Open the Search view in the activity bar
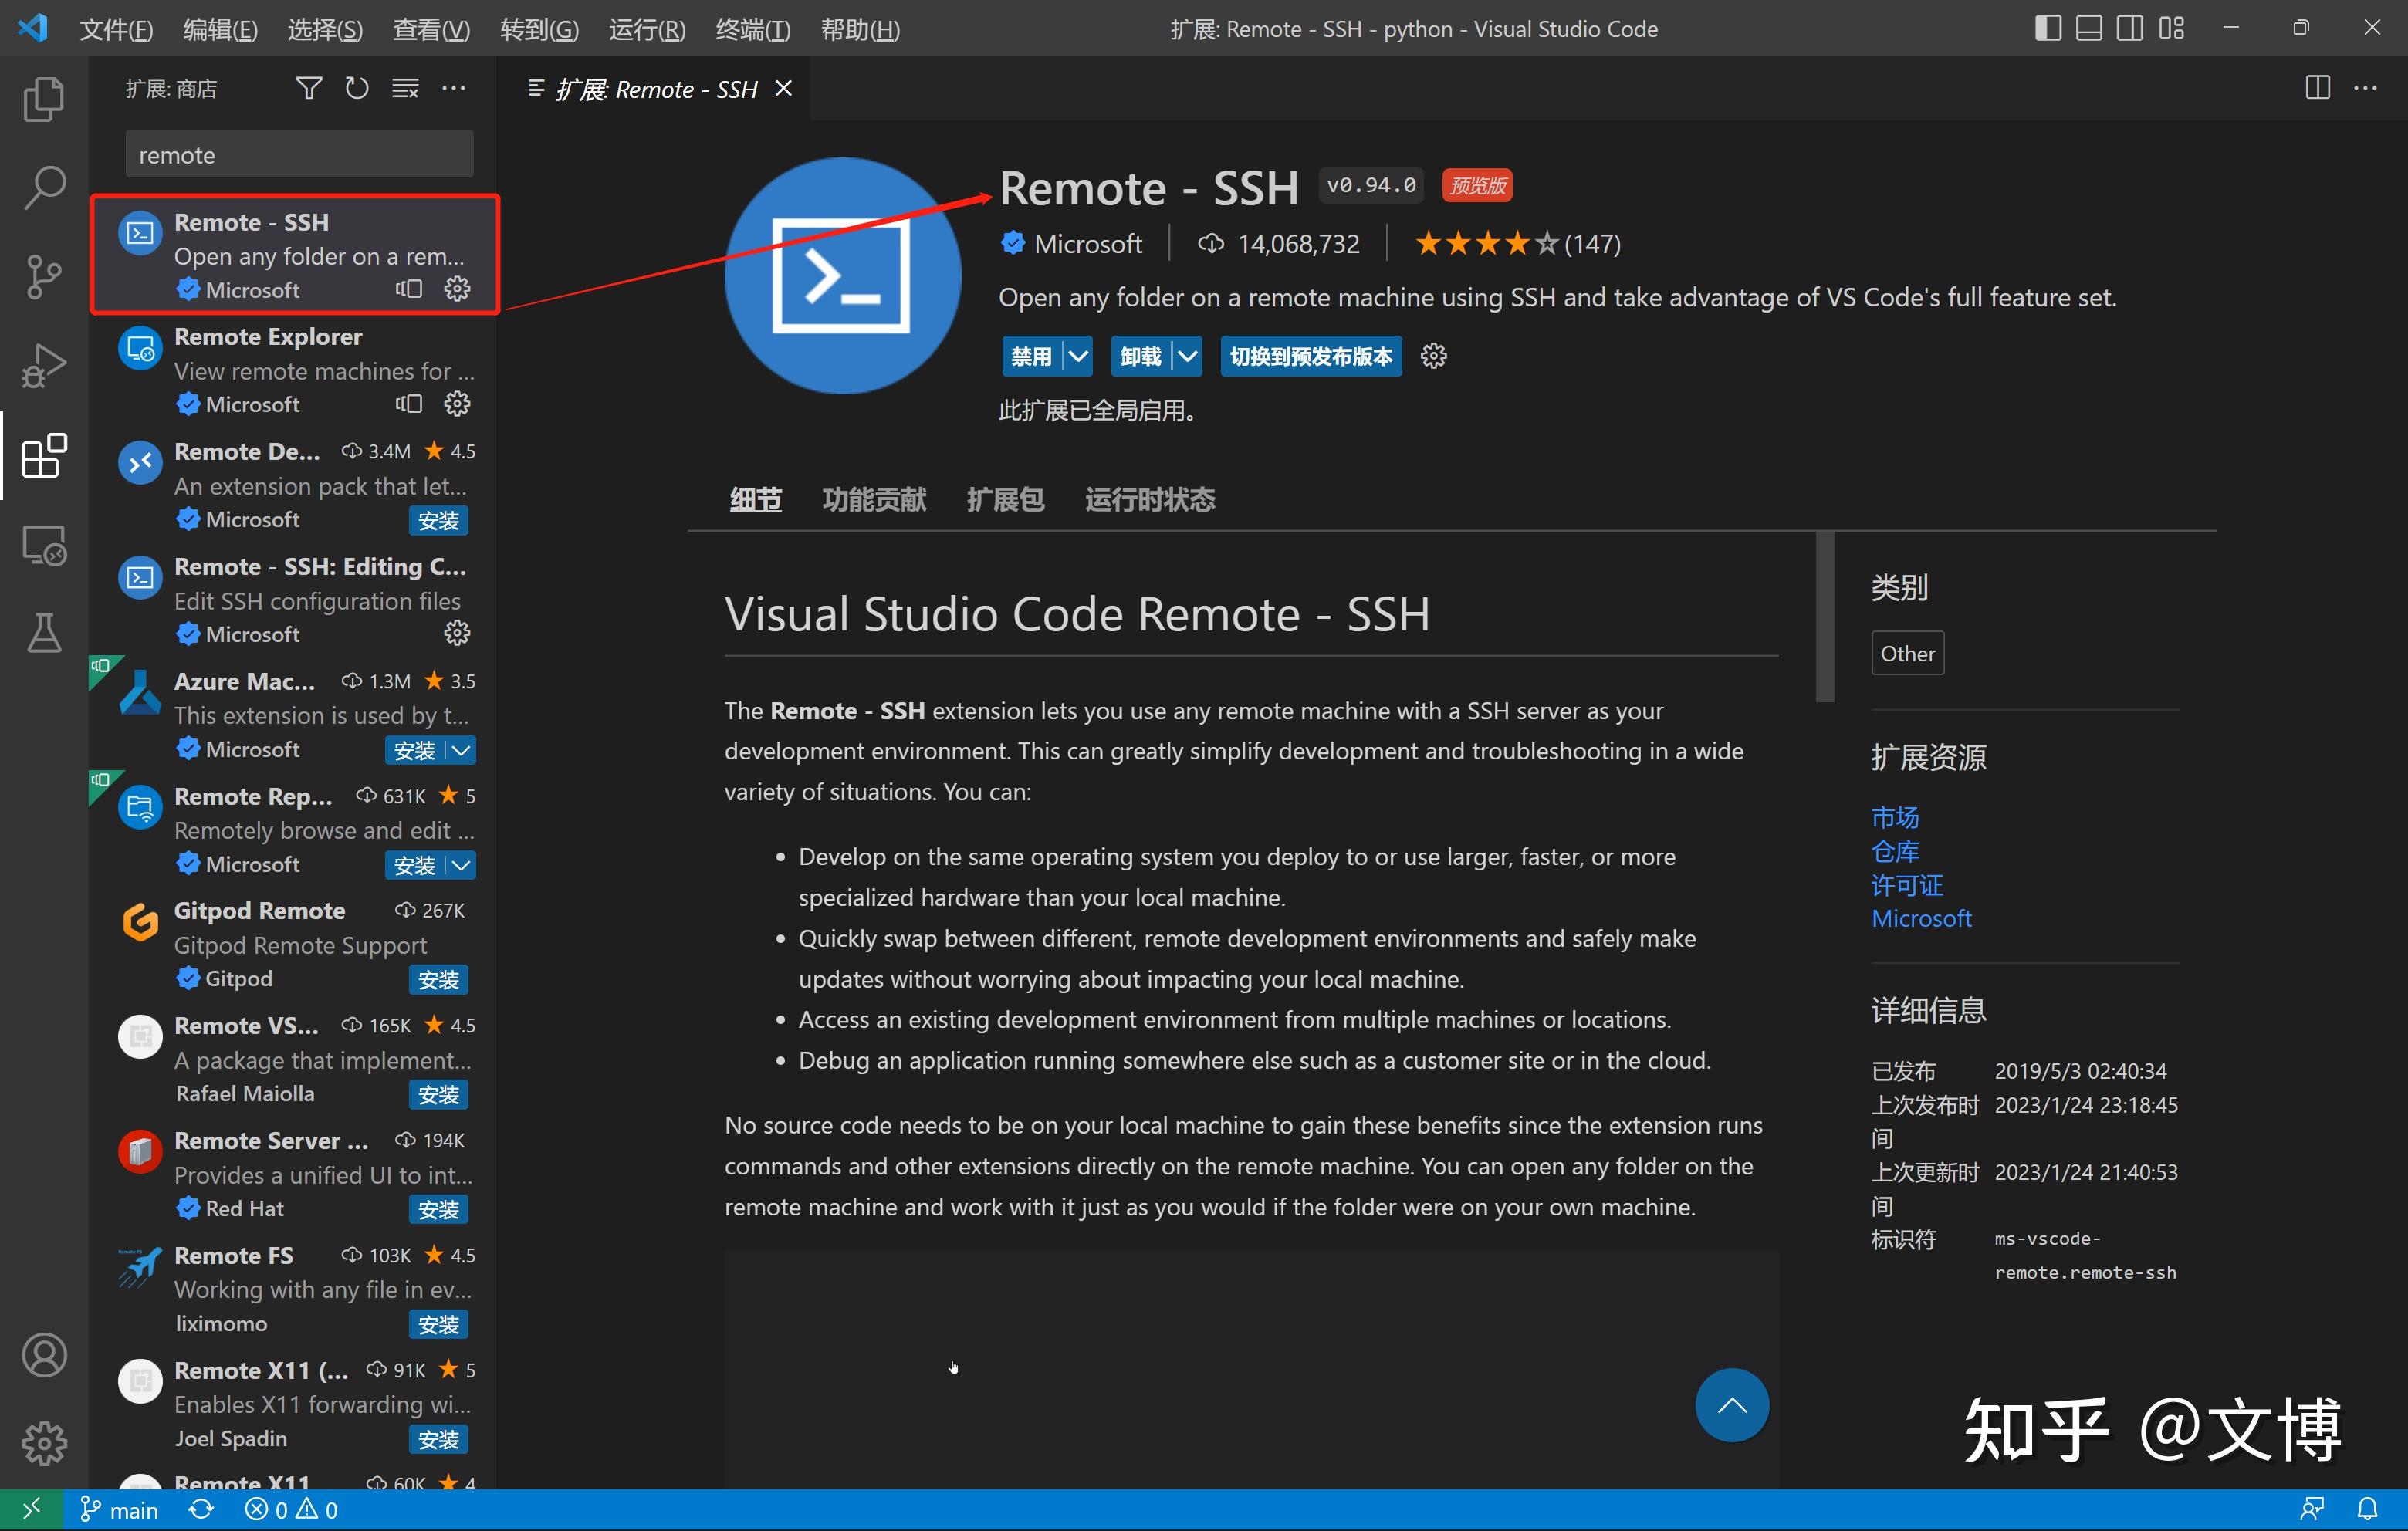Image resolution: width=2408 pixels, height=1531 pixels. pyautogui.click(x=43, y=186)
